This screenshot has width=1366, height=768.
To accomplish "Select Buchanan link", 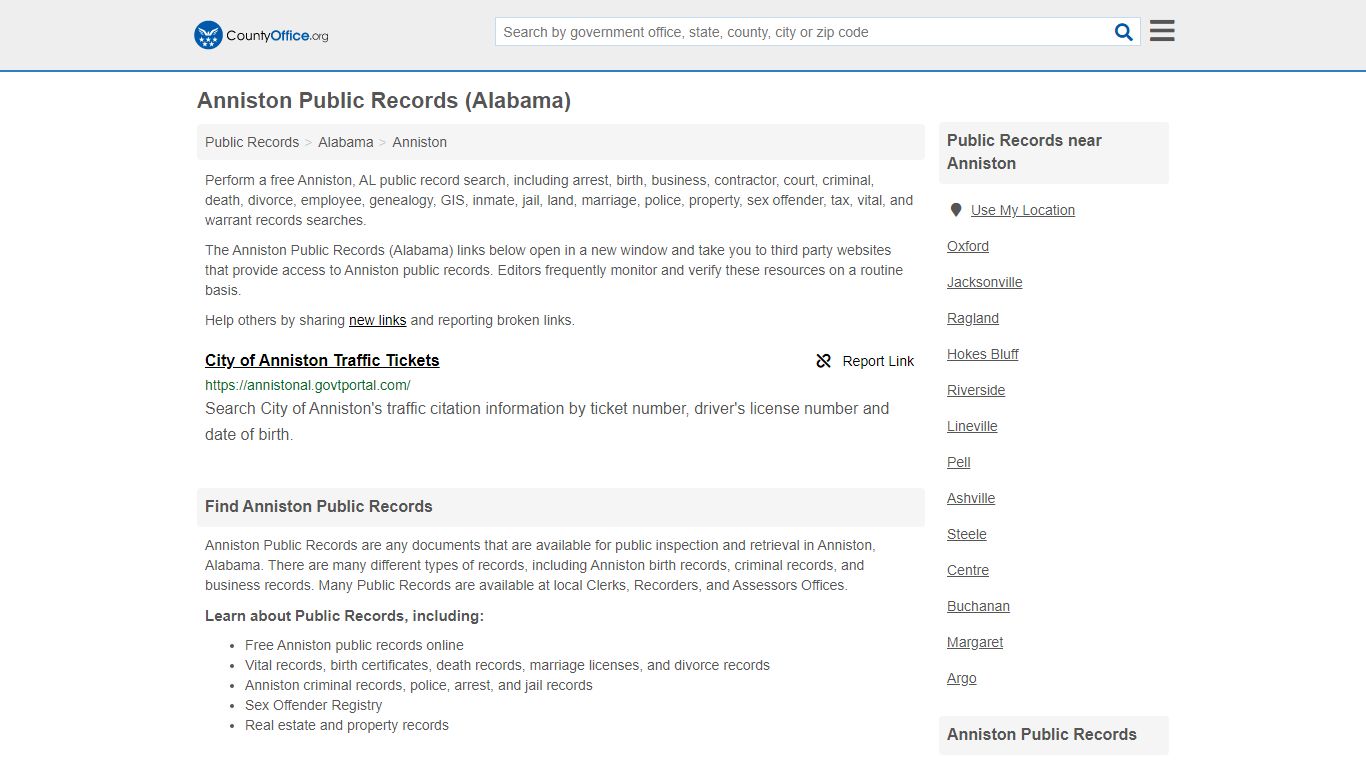I will 978,606.
